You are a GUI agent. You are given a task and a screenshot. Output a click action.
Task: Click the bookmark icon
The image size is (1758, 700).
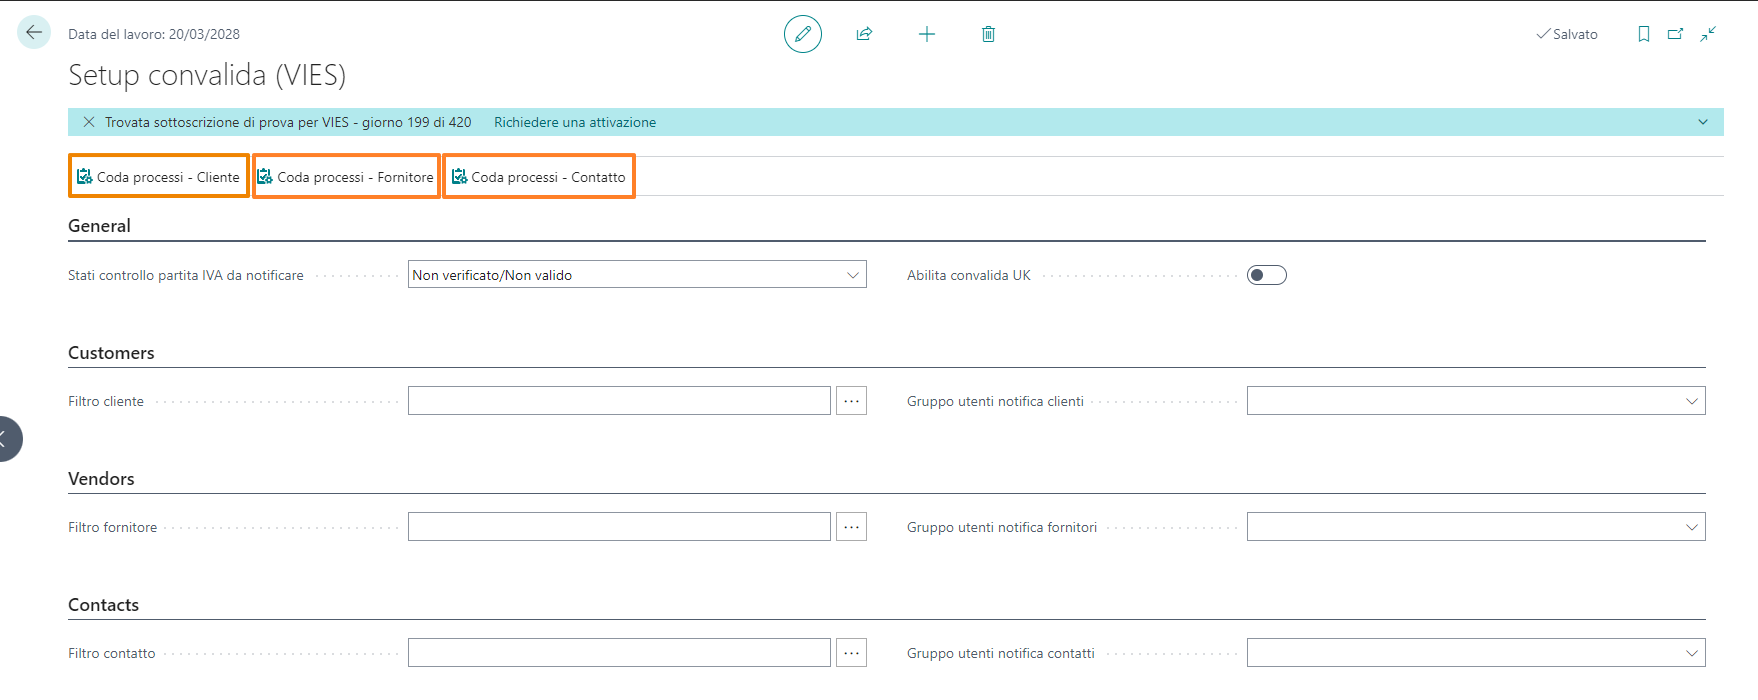[1643, 34]
